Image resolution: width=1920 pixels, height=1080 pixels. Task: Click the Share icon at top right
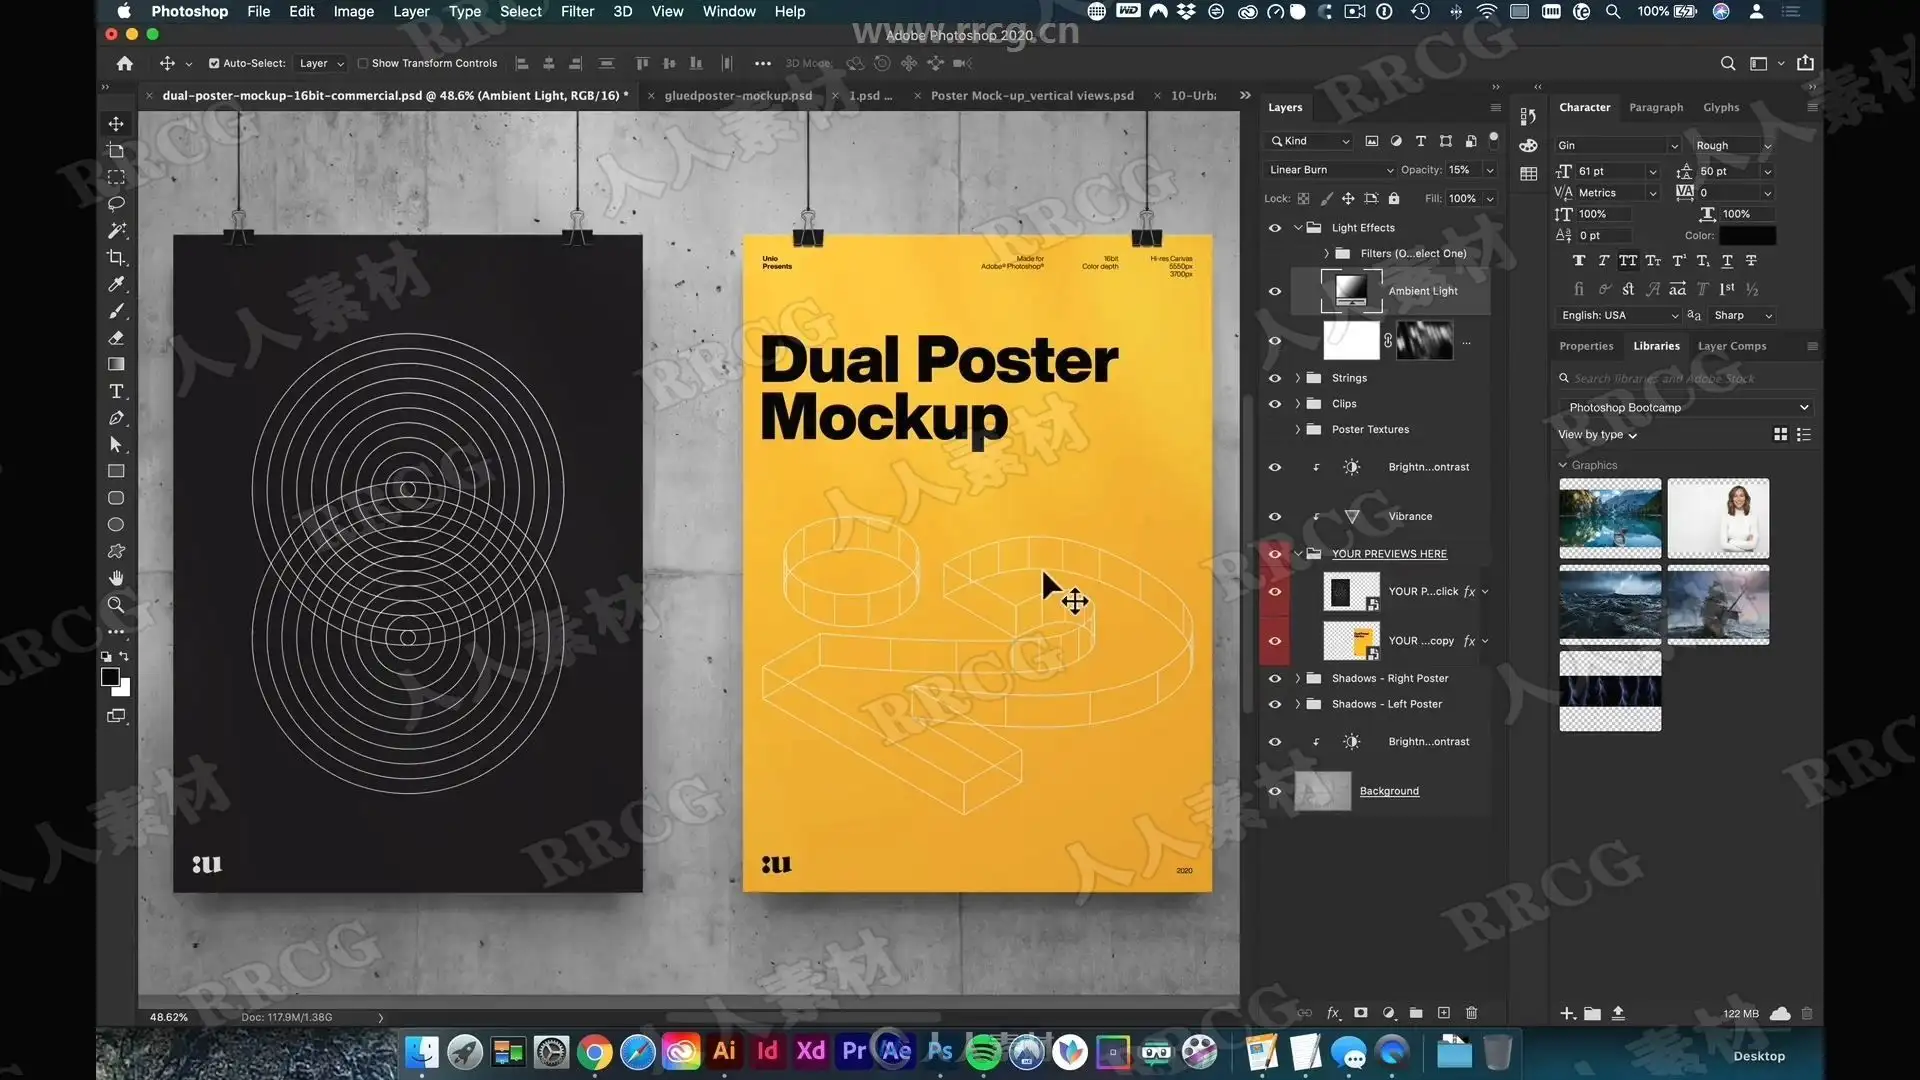pos(1805,63)
